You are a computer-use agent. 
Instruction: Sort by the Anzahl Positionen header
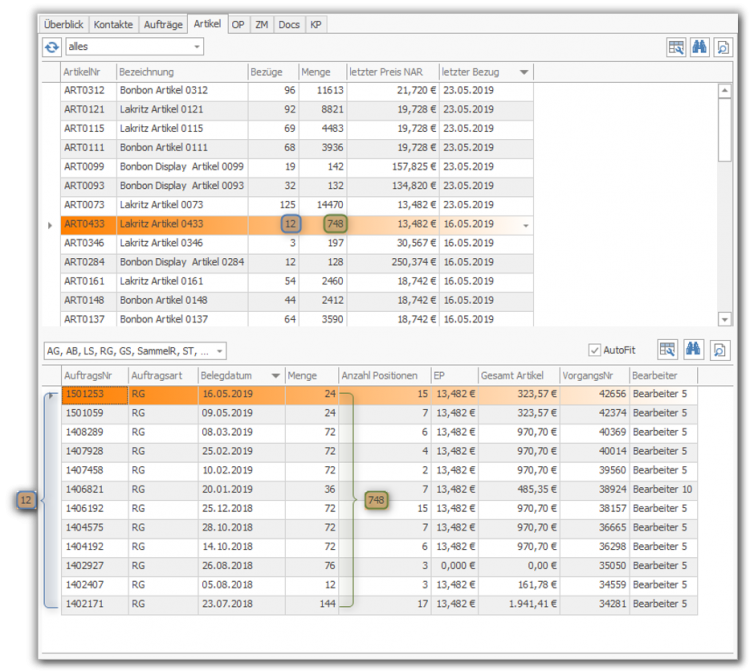click(x=385, y=376)
